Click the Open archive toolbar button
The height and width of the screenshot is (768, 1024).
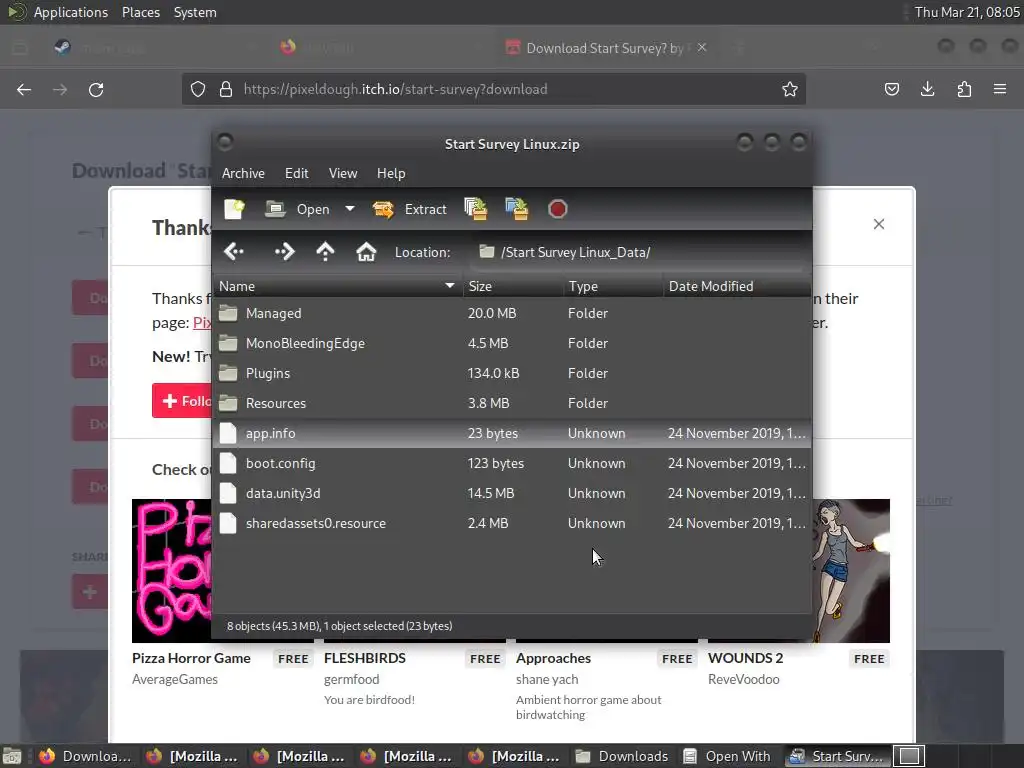[298, 209]
